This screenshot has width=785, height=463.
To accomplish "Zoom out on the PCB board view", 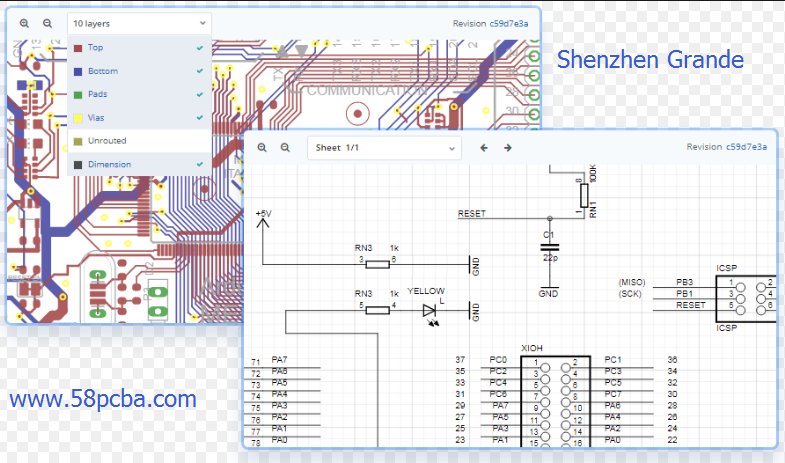I will (x=47, y=22).
